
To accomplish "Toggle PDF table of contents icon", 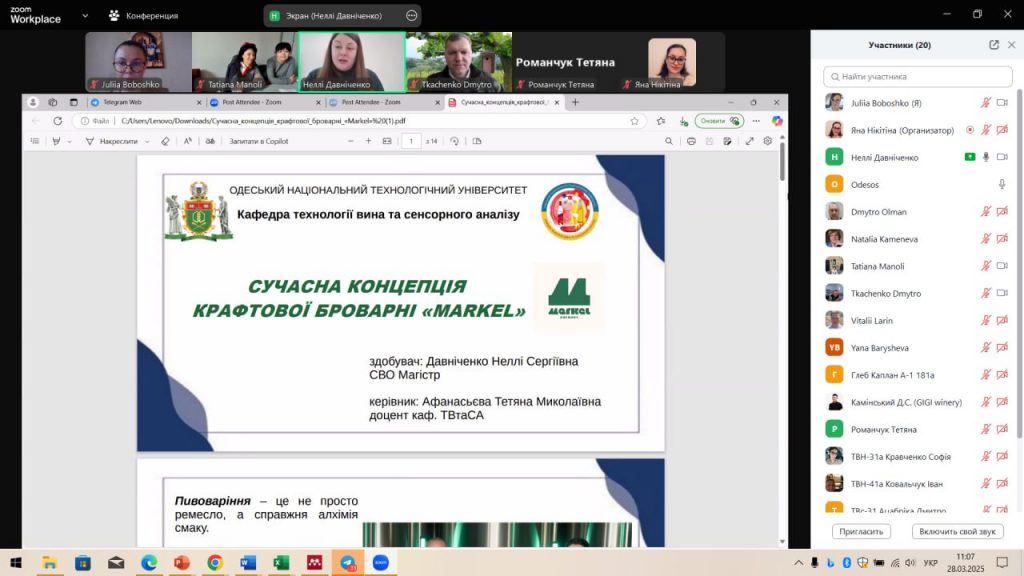I will (x=35, y=141).
